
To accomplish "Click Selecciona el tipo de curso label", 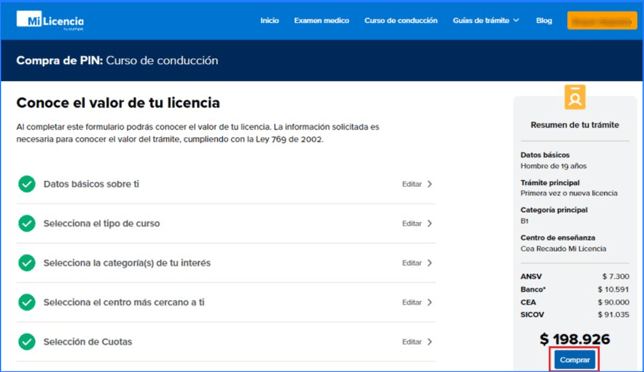I will pyautogui.click(x=102, y=223).
